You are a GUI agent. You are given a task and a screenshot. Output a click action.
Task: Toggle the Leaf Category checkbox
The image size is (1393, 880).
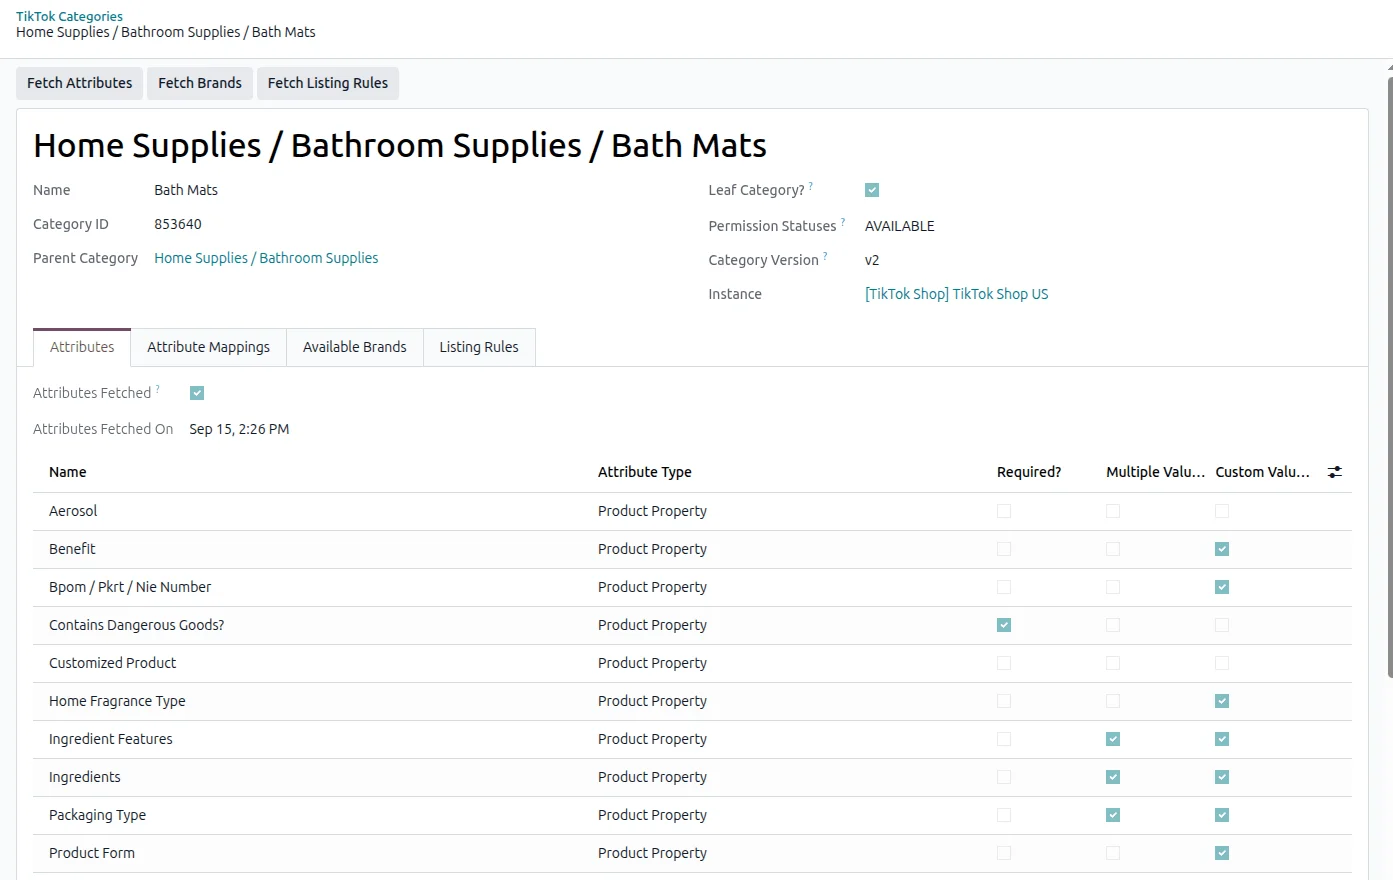coord(872,190)
